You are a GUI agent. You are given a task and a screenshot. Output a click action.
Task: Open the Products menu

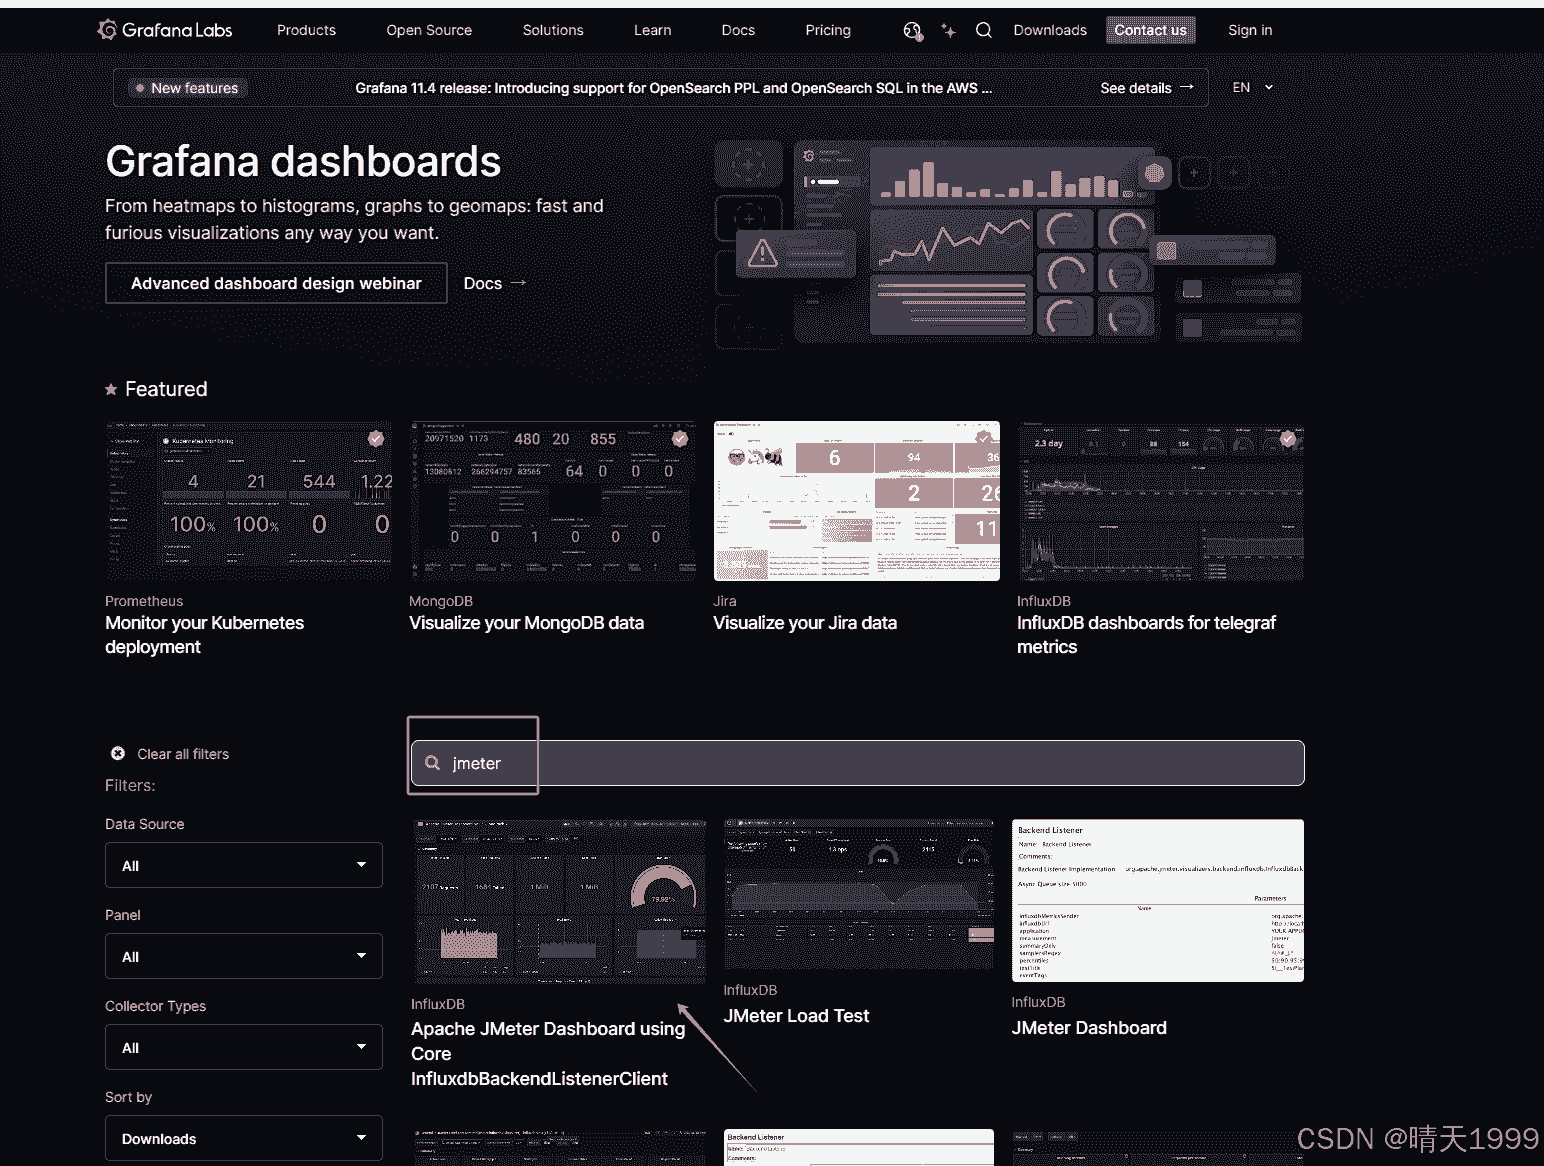coord(306,30)
